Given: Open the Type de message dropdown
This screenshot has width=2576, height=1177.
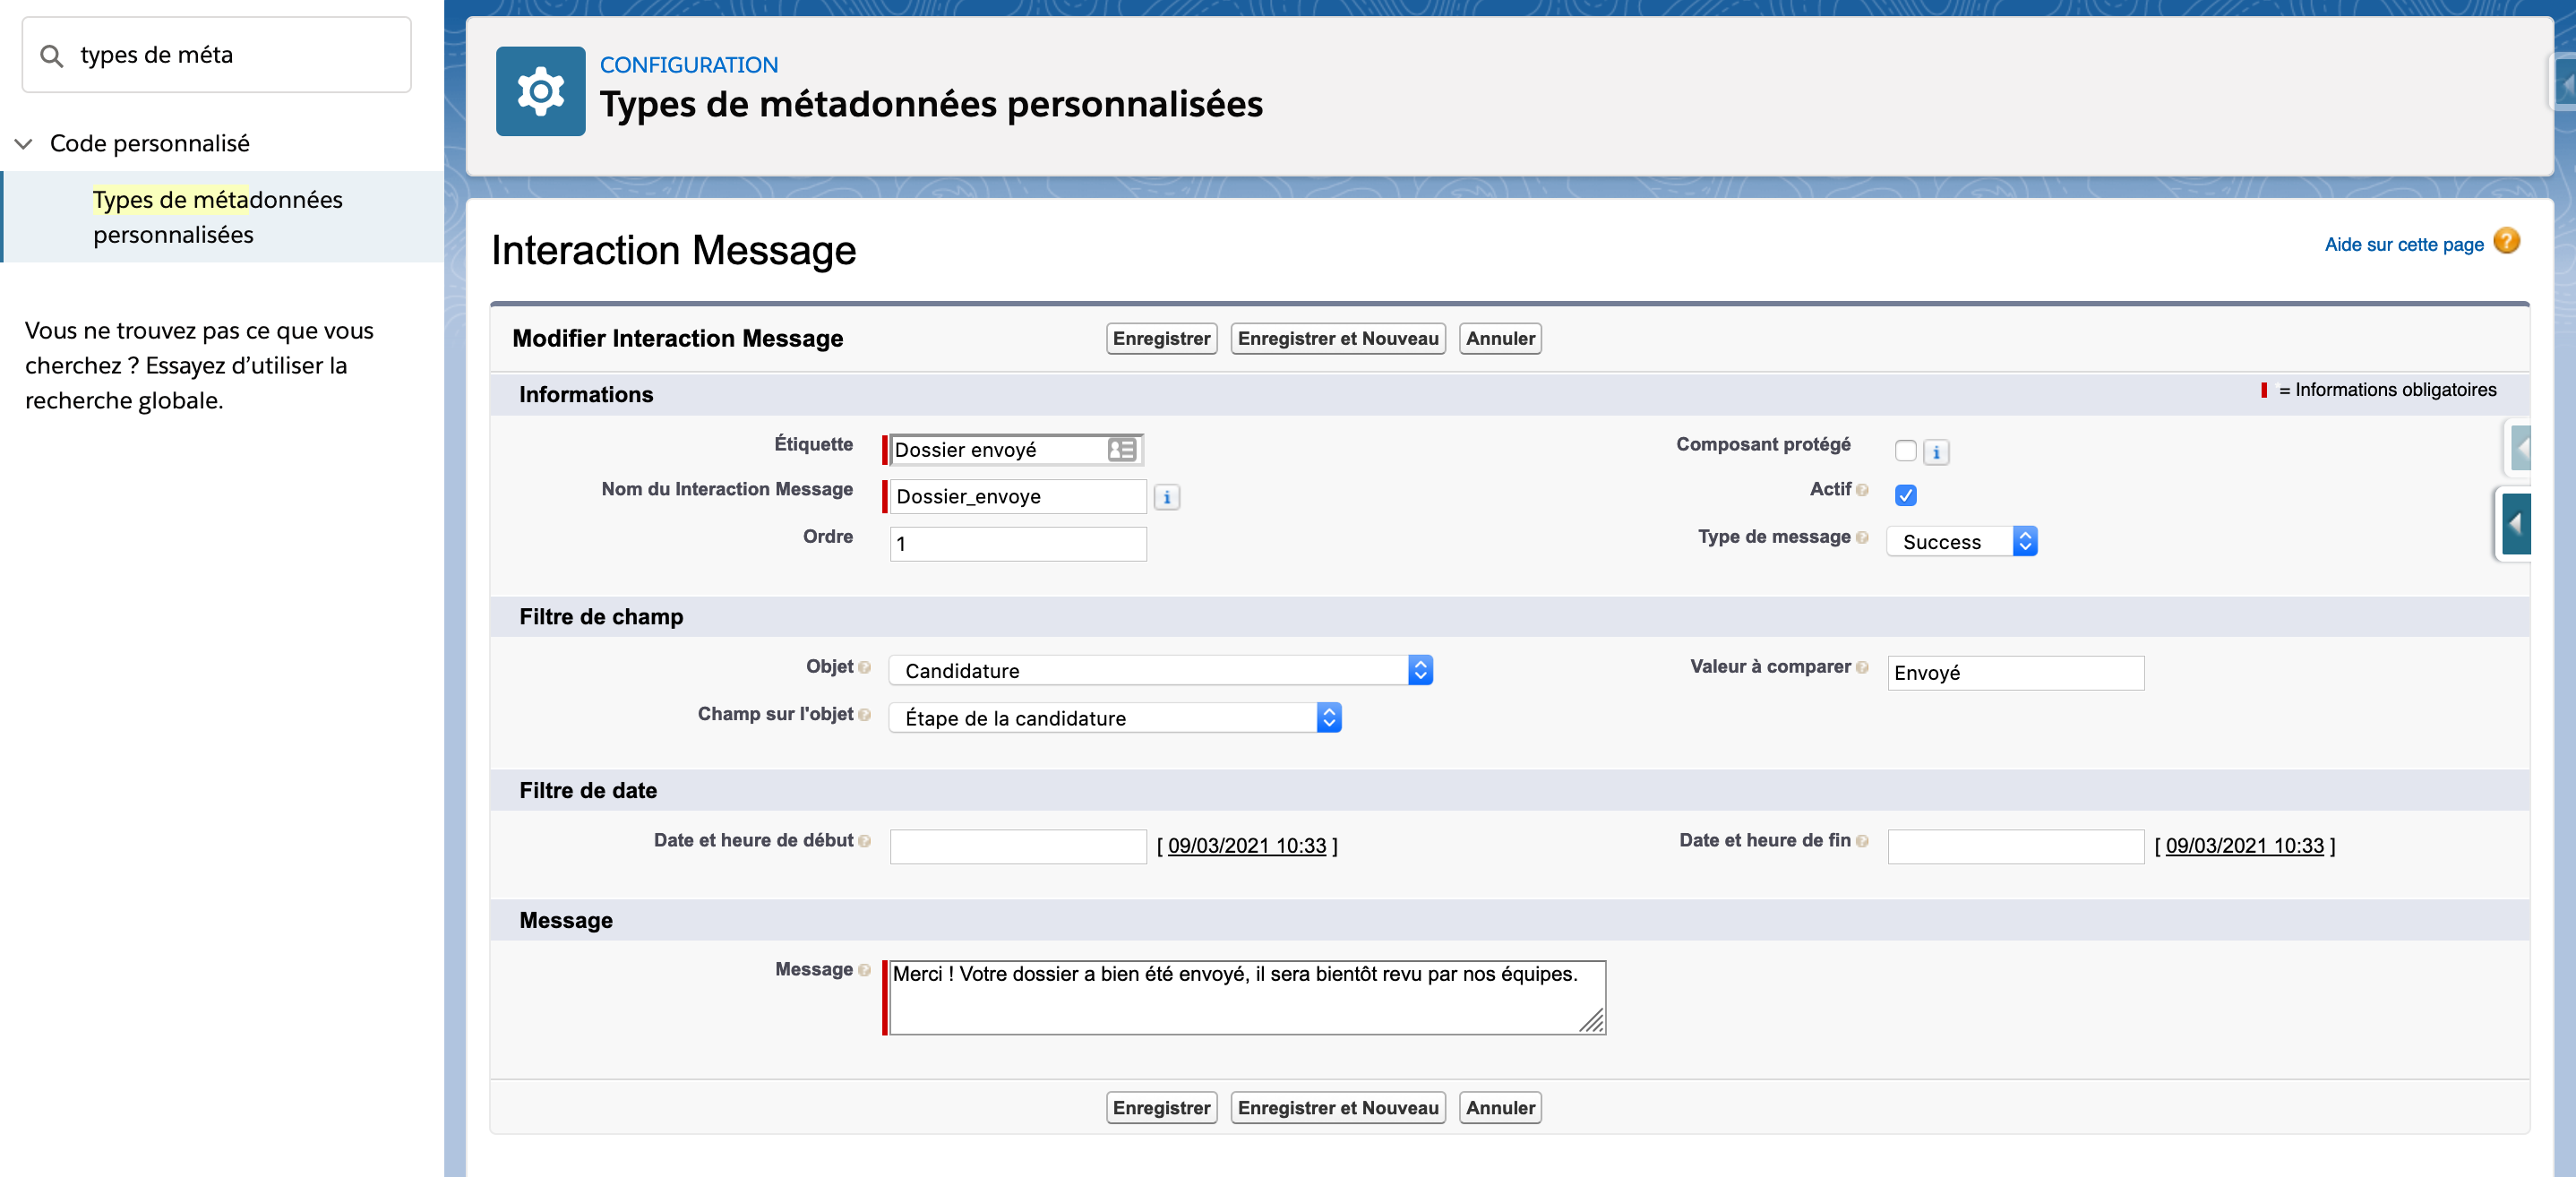Looking at the screenshot, I should pyautogui.click(x=1960, y=541).
